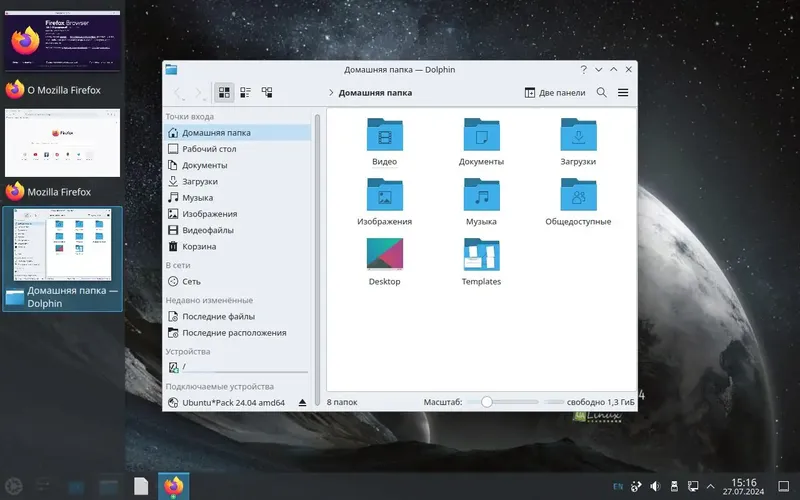
Task: Click the Две панели split button
Action: coord(555,92)
